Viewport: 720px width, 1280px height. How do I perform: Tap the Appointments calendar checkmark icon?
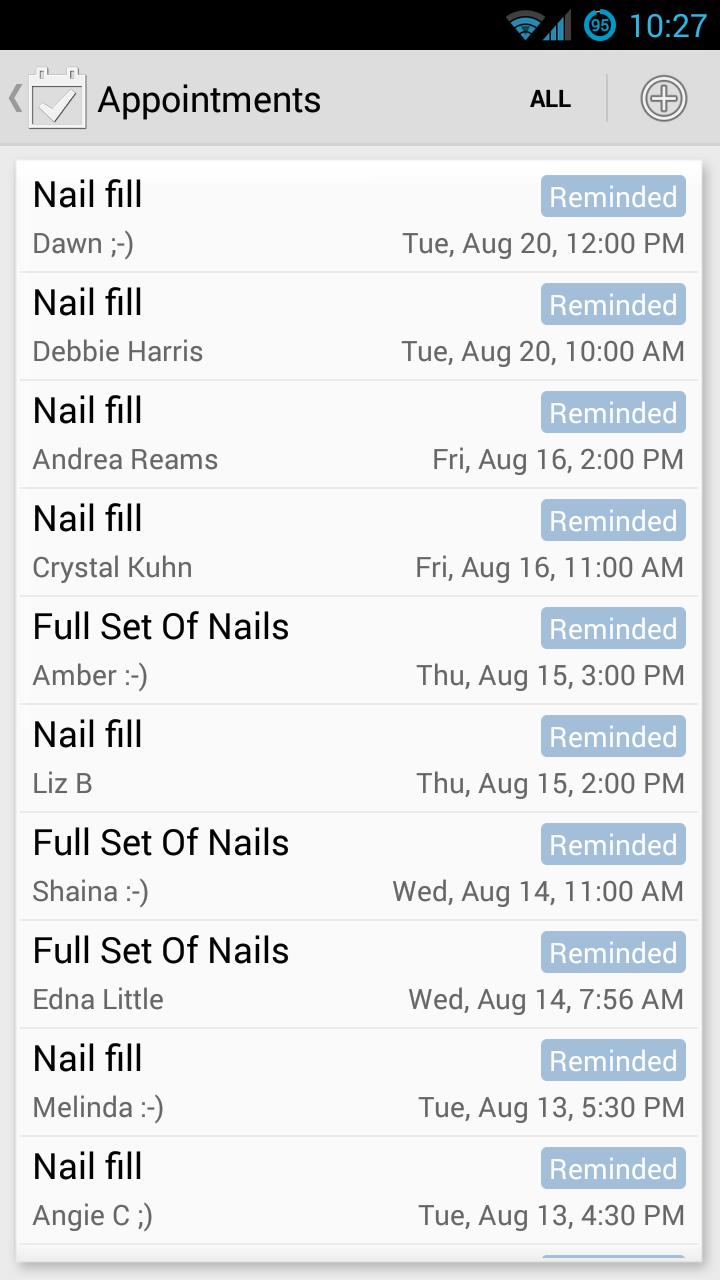coord(57,99)
